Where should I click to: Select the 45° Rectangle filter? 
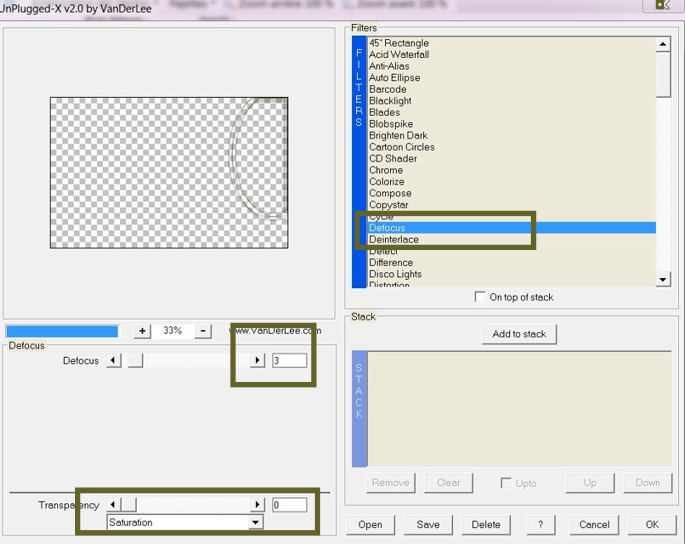[x=399, y=43]
